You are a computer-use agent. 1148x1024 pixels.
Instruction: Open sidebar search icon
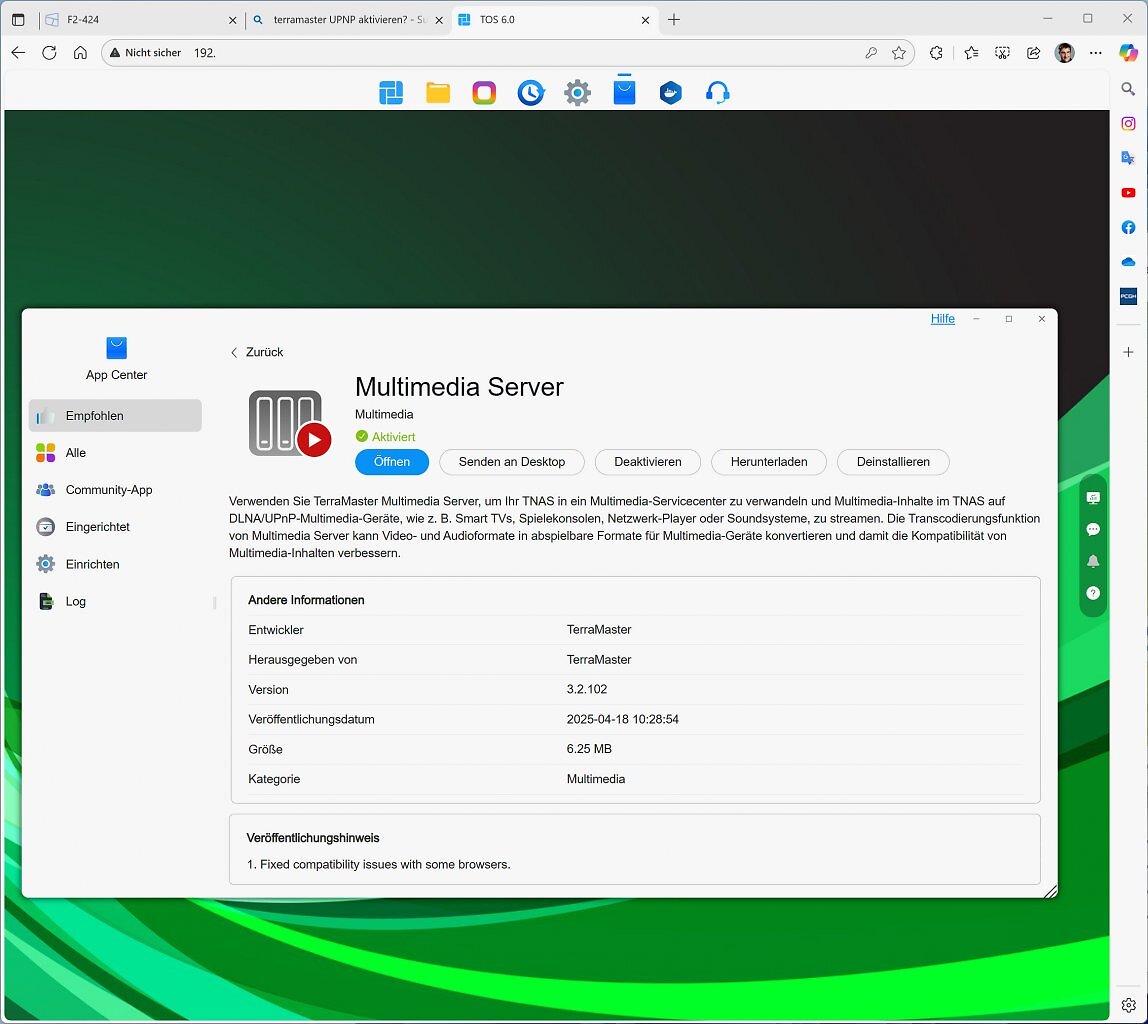coord(1128,89)
